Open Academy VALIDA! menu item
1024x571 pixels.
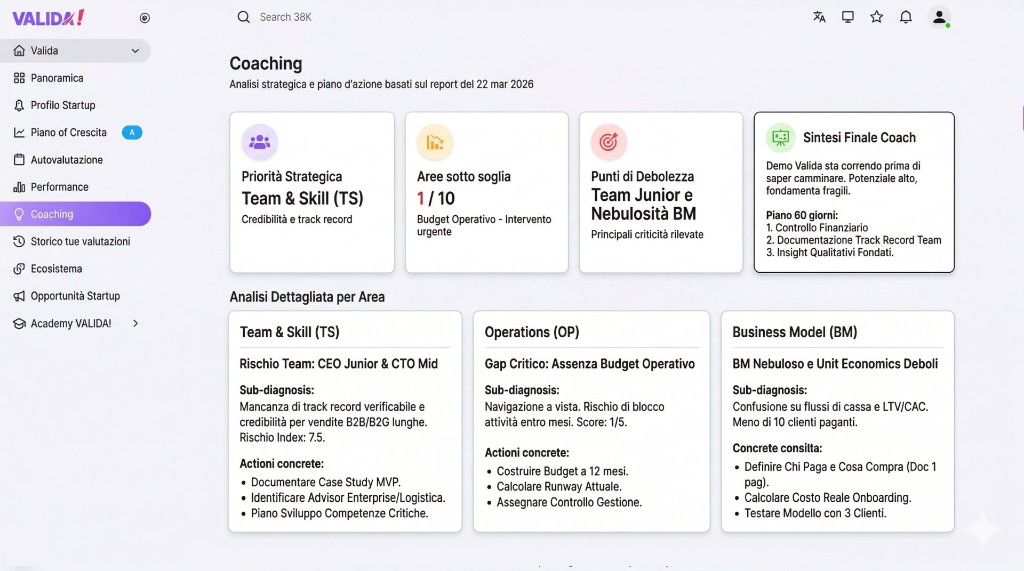76,323
